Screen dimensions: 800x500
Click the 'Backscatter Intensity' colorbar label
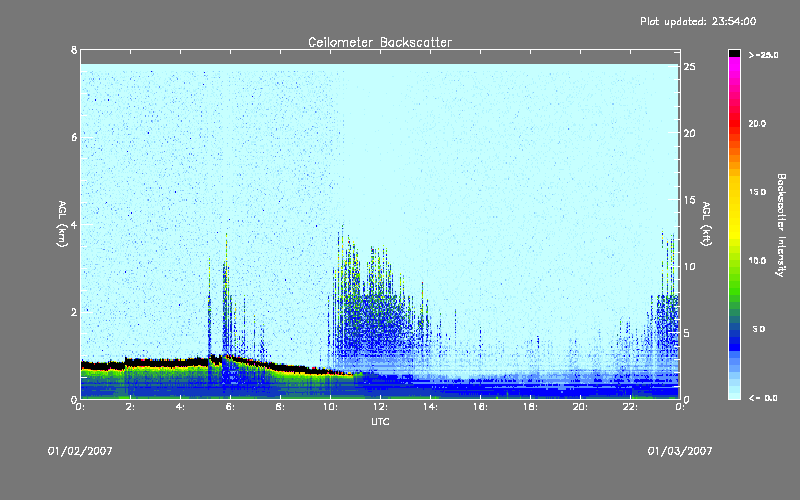point(781,225)
